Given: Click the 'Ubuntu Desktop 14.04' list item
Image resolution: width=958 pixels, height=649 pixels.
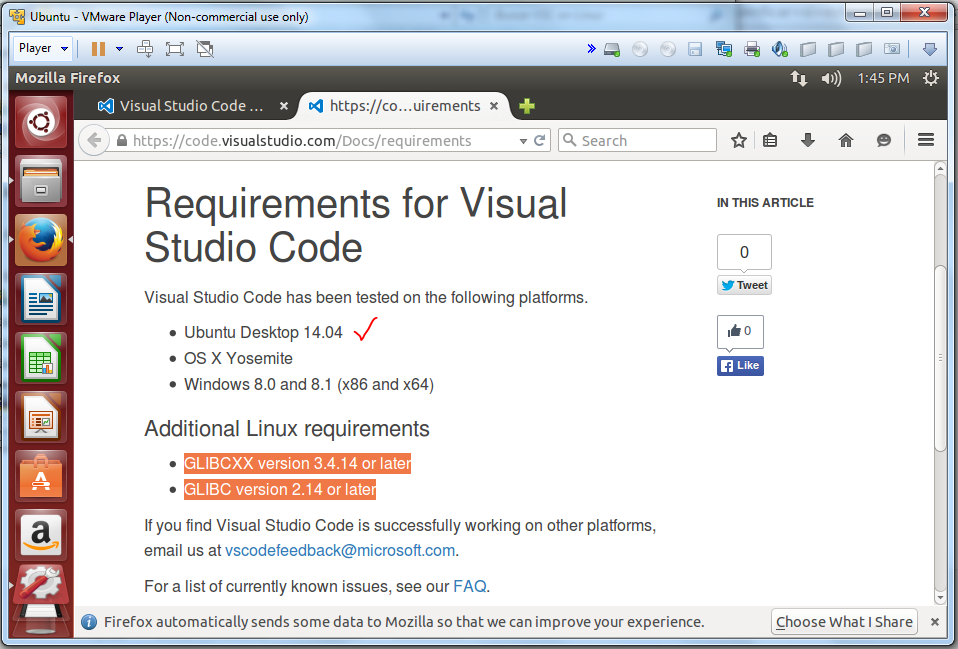Looking at the screenshot, I should pos(263,332).
